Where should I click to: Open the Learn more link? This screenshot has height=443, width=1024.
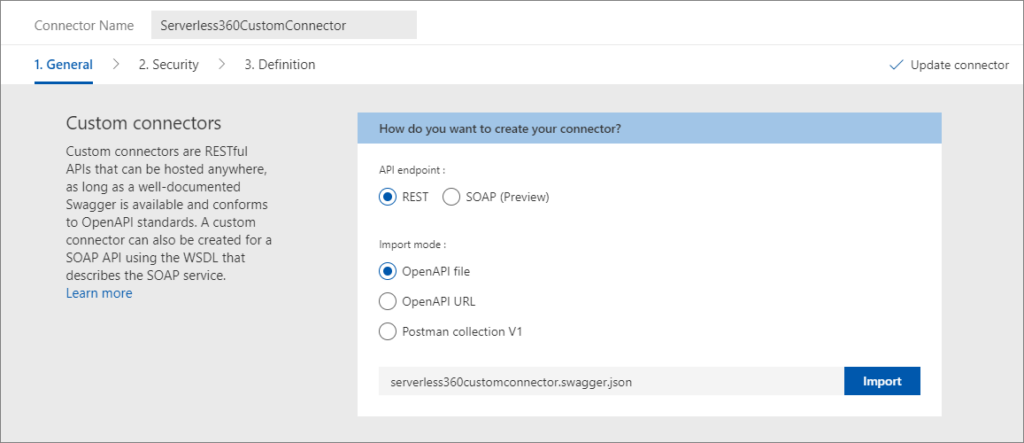(x=99, y=293)
